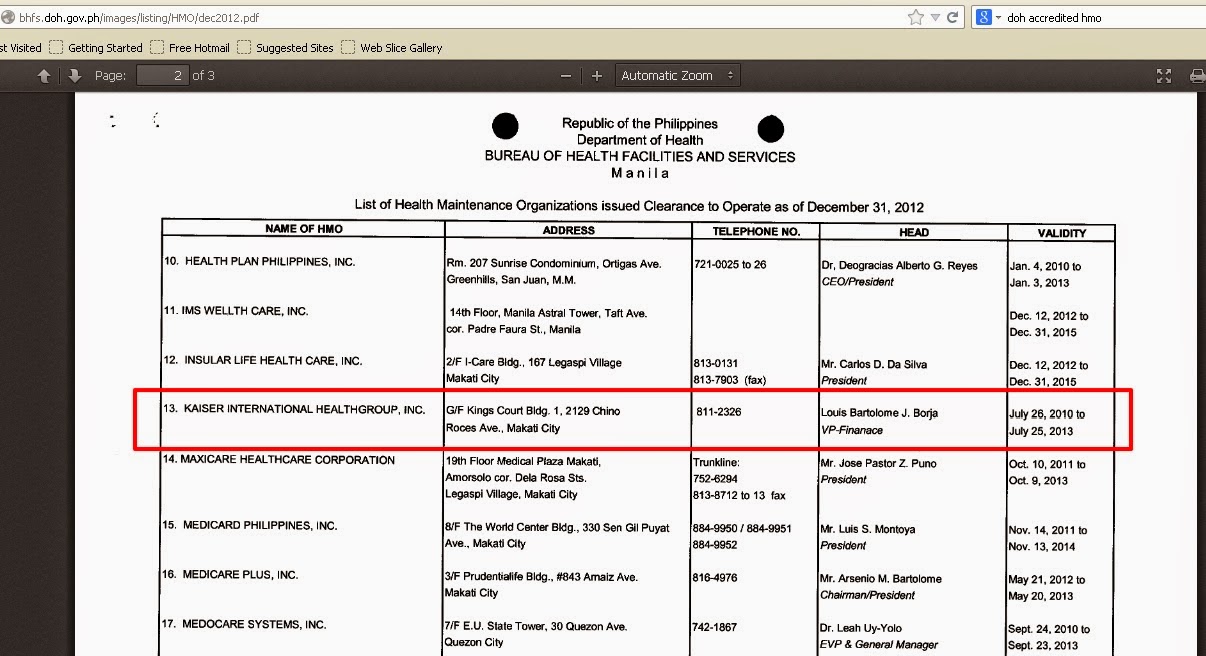Click telephone number 742-1867
Screen dimensions: 1206x656
pyautogui.click(x=715, y=627)
